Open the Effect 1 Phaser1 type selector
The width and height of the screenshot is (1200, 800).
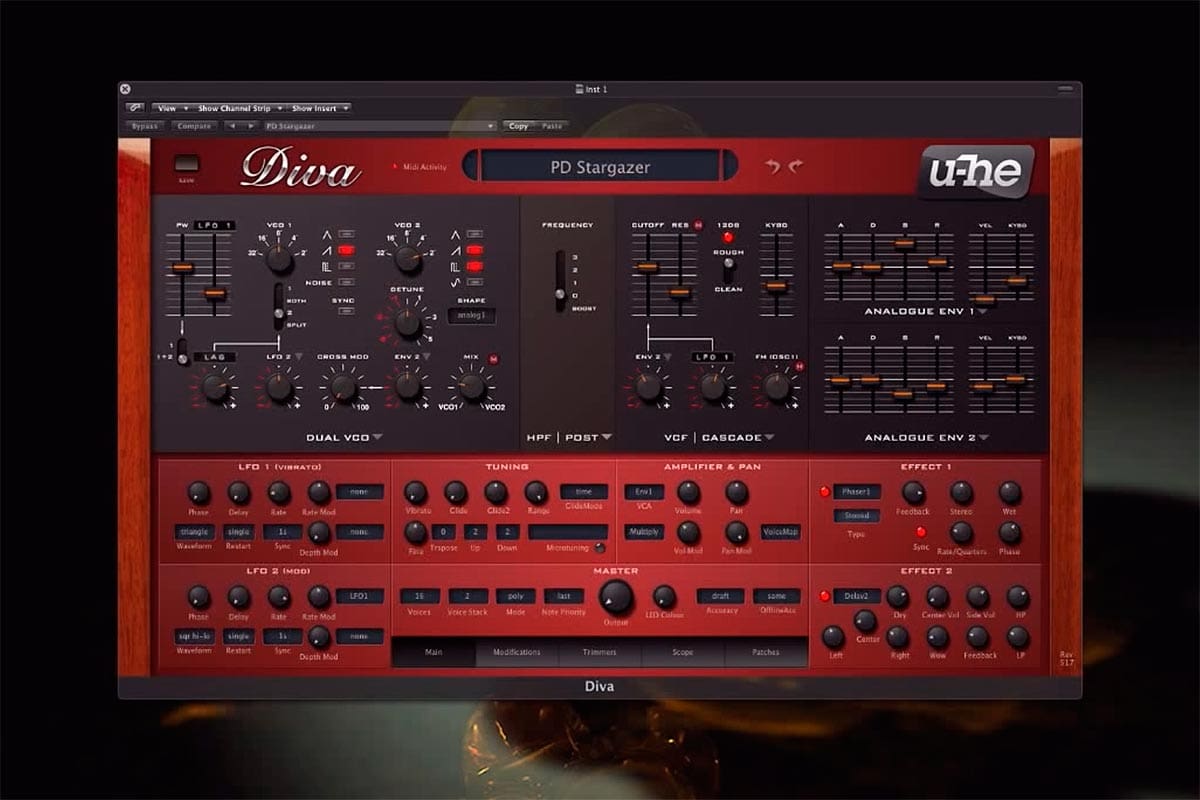coord(857,492)
